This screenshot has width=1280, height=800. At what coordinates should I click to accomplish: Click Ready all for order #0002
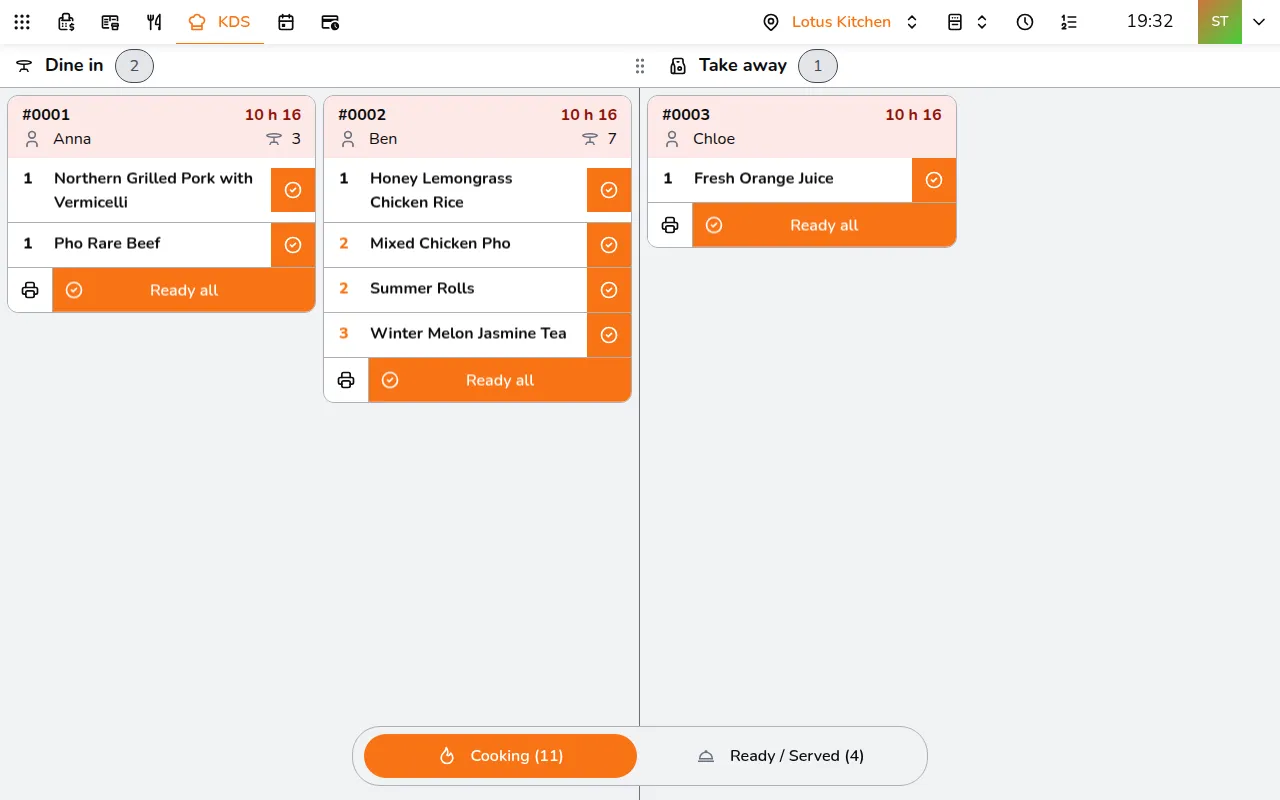pos(500,380)
